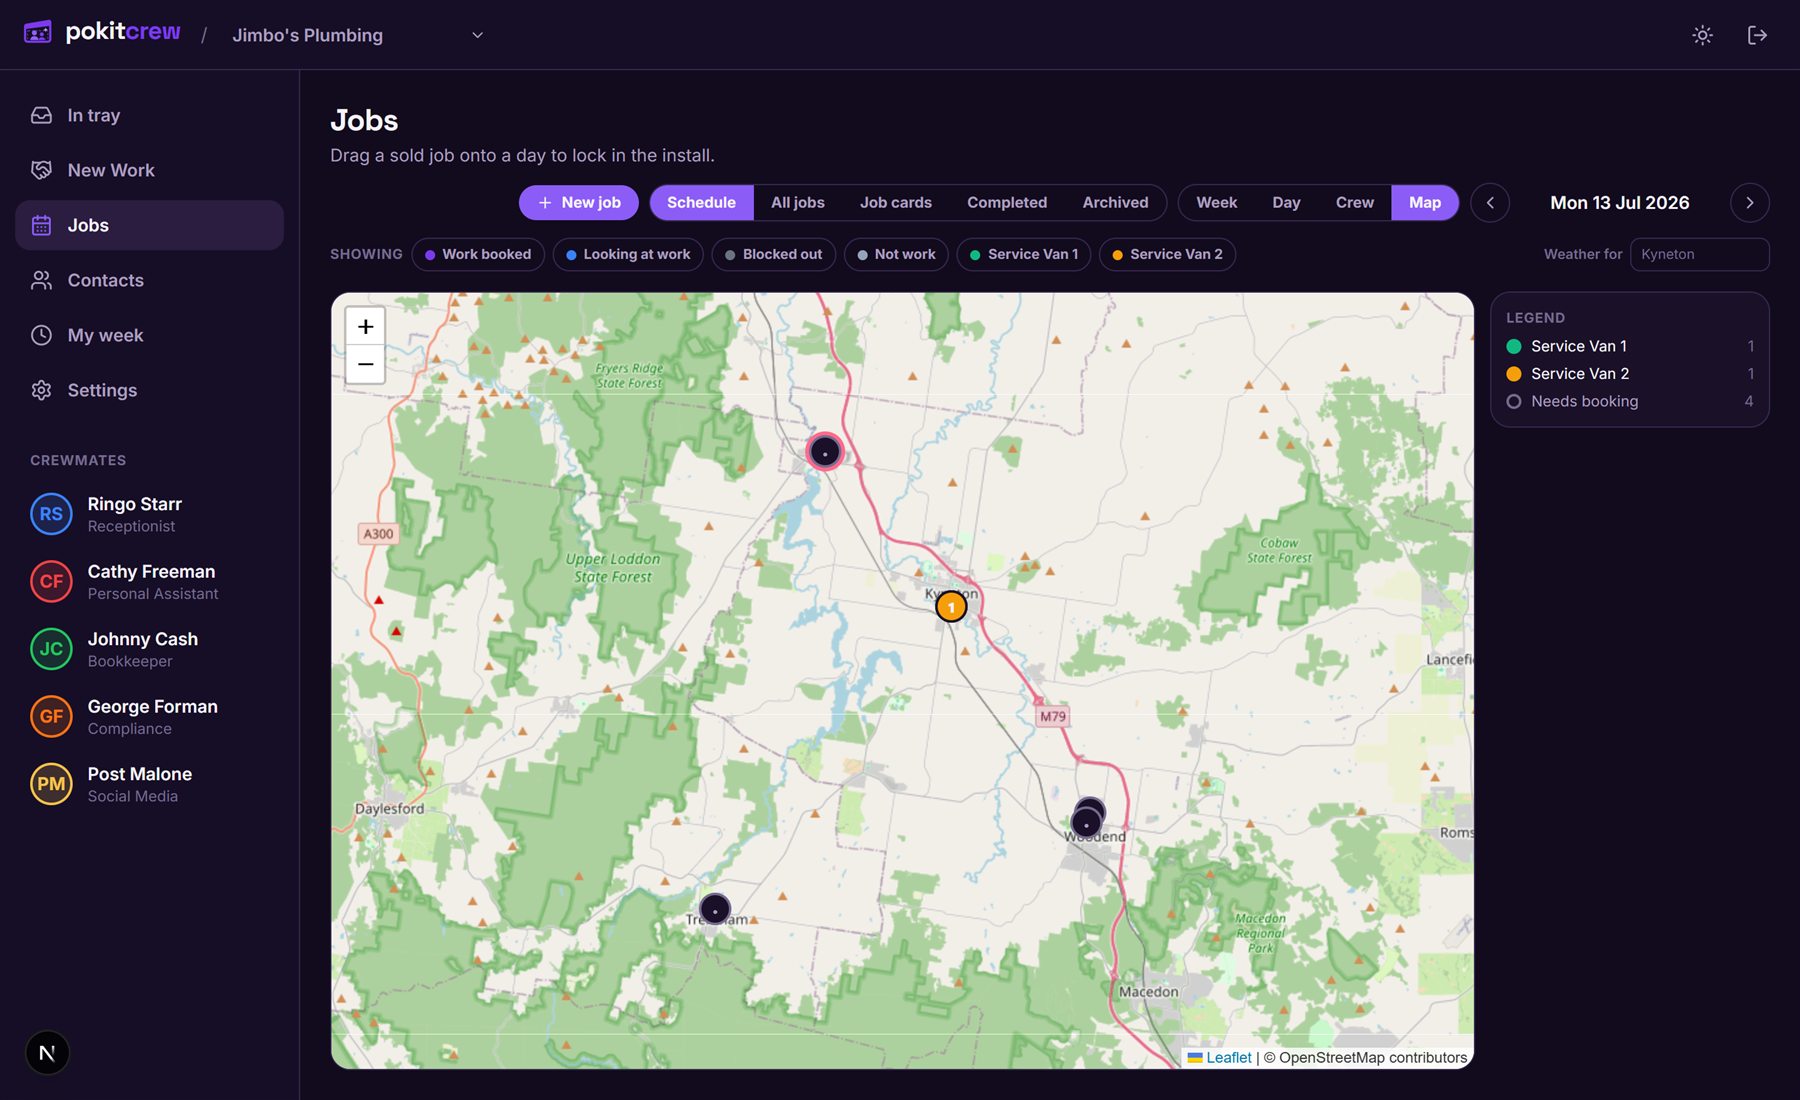Toggle the Not work filter

coord(896,254)
